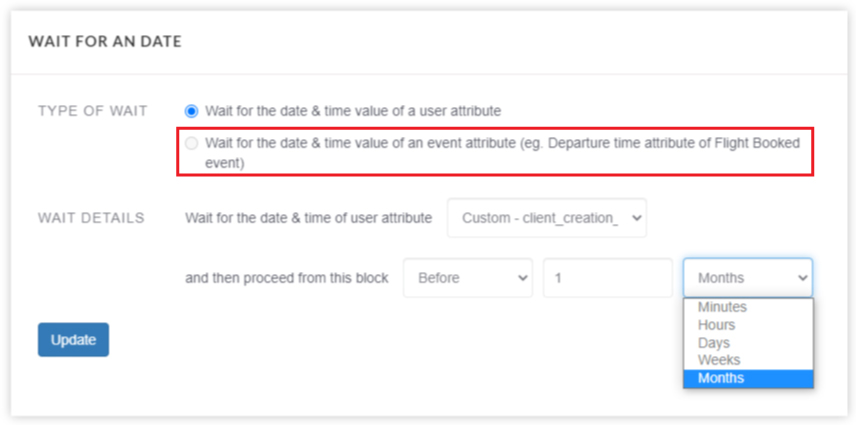The height and width of the screenshot is (425, 856).
Task: Open the Before timing dropdown
Action: coord(468,278)
